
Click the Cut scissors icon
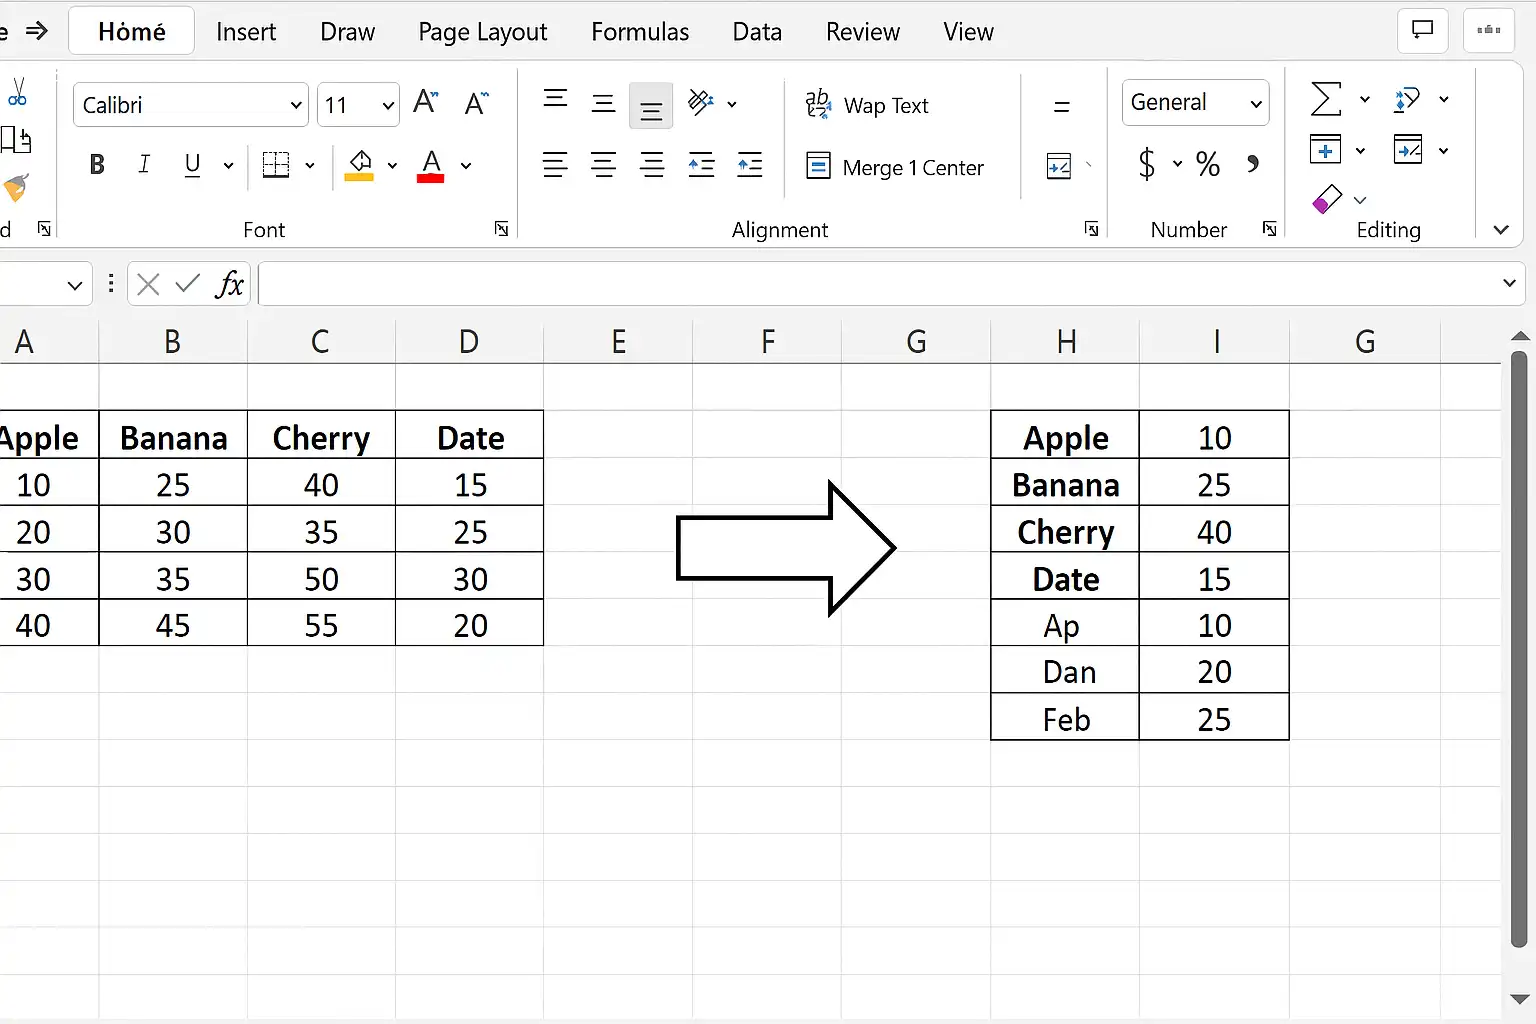click(17, 93)
